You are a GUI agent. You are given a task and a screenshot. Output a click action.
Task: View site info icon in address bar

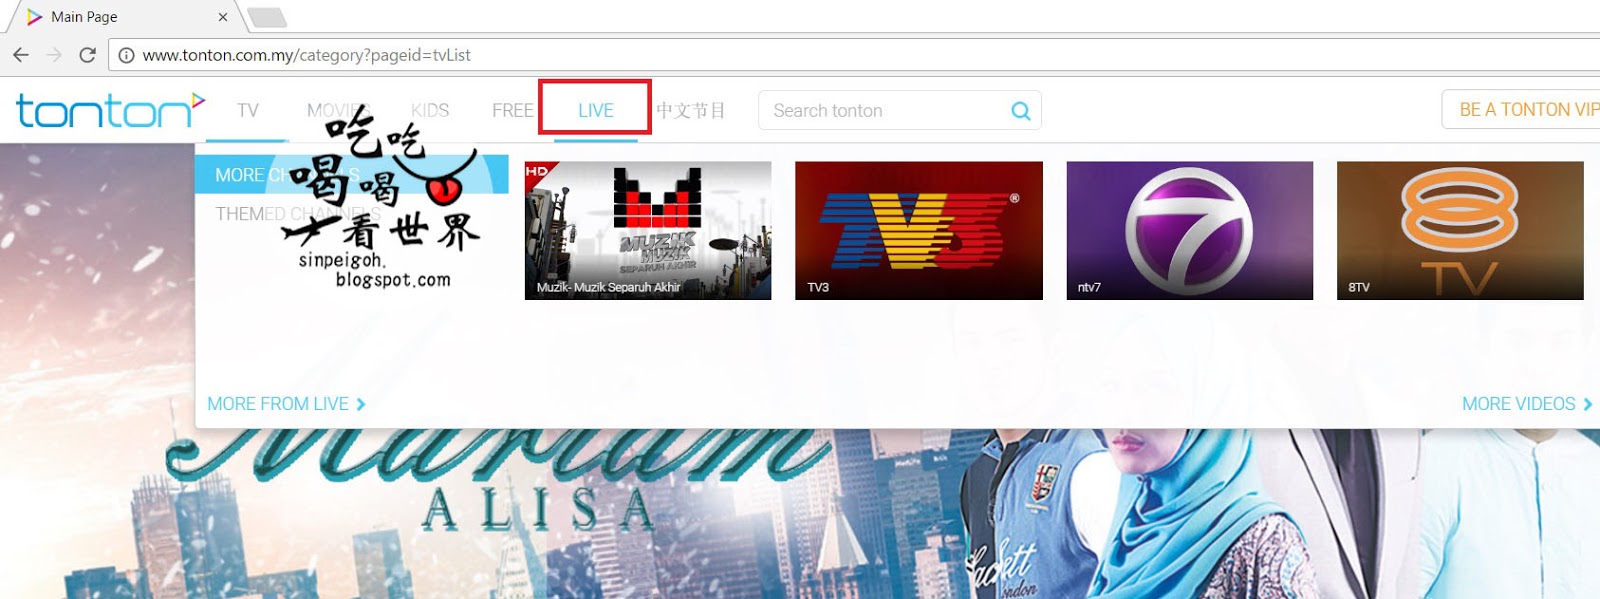point(126,55)
